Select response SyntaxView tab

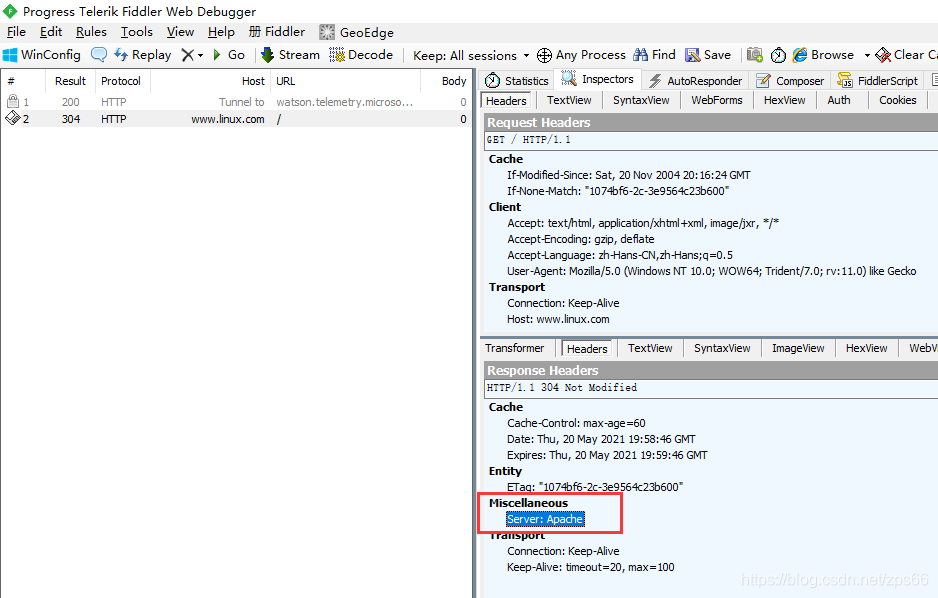point(721,348)
